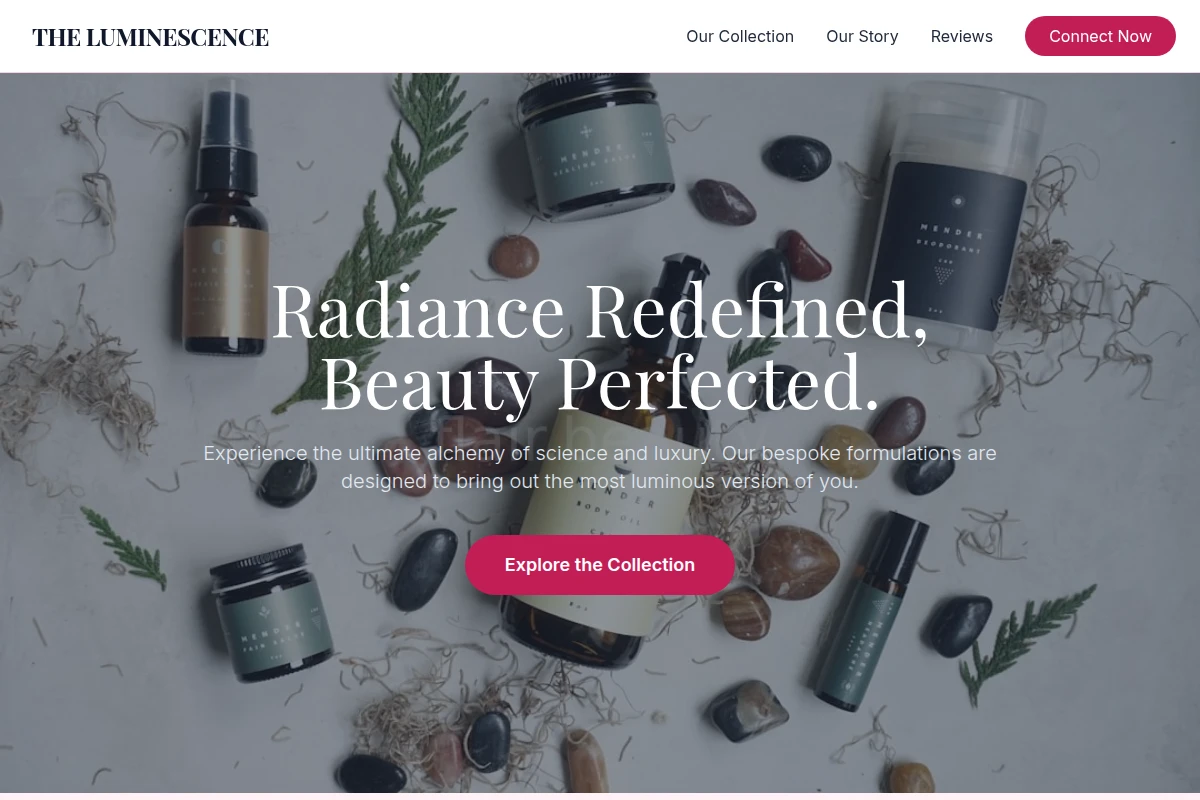Screen dimensions: 1200x800
Task: Open the Reviews nav link
Action: (962, 36)
